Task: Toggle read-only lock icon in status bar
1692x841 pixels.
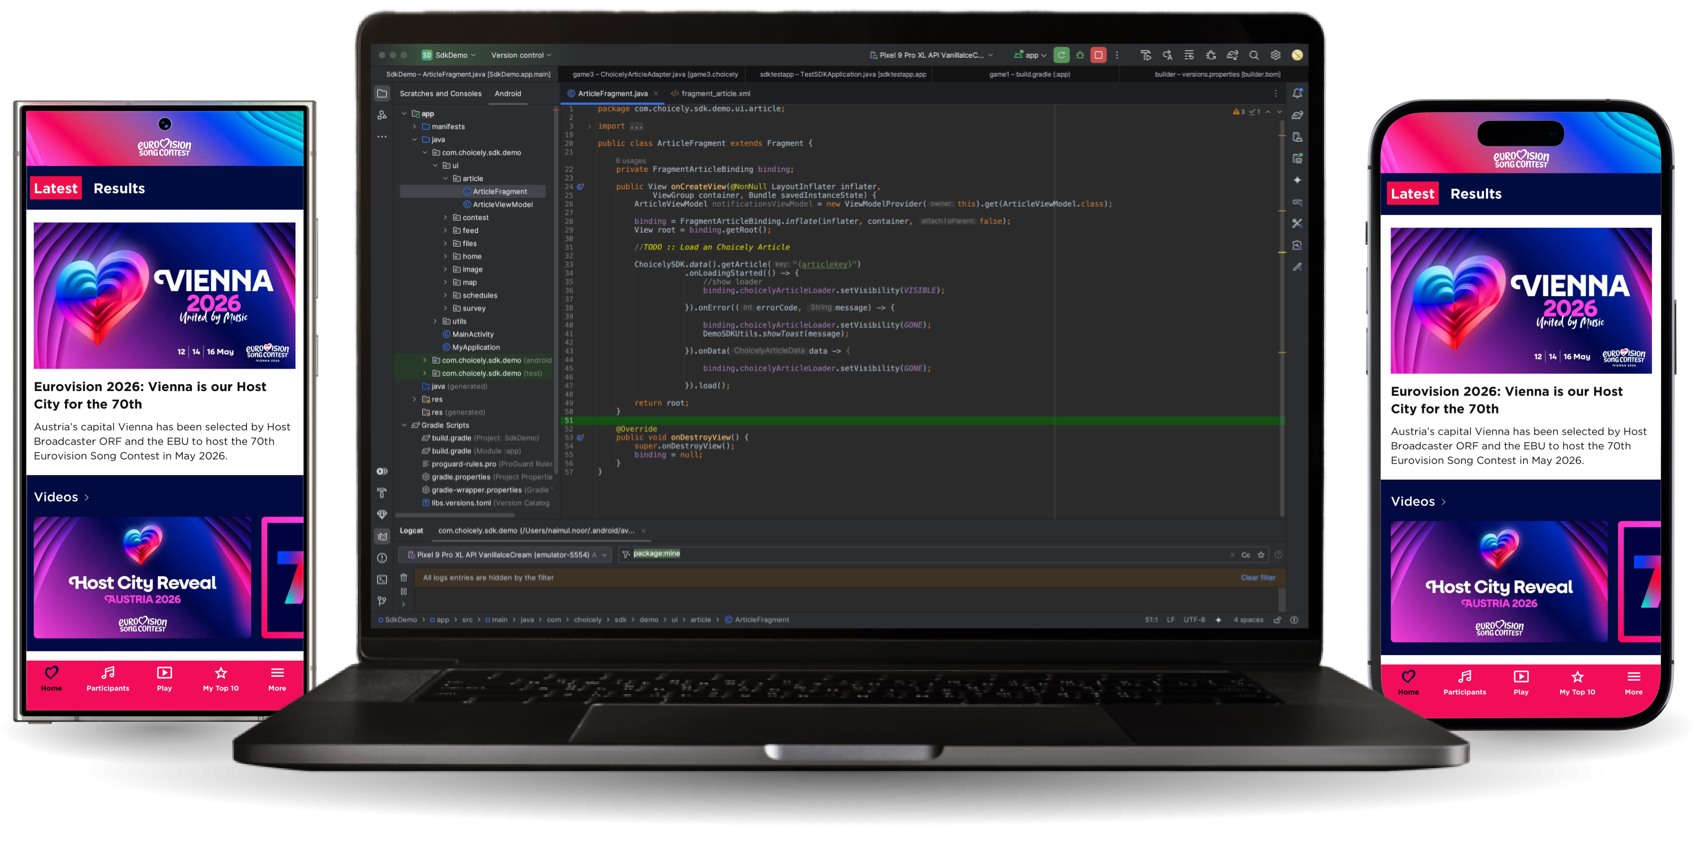Action: click(x=1277, y=620)
